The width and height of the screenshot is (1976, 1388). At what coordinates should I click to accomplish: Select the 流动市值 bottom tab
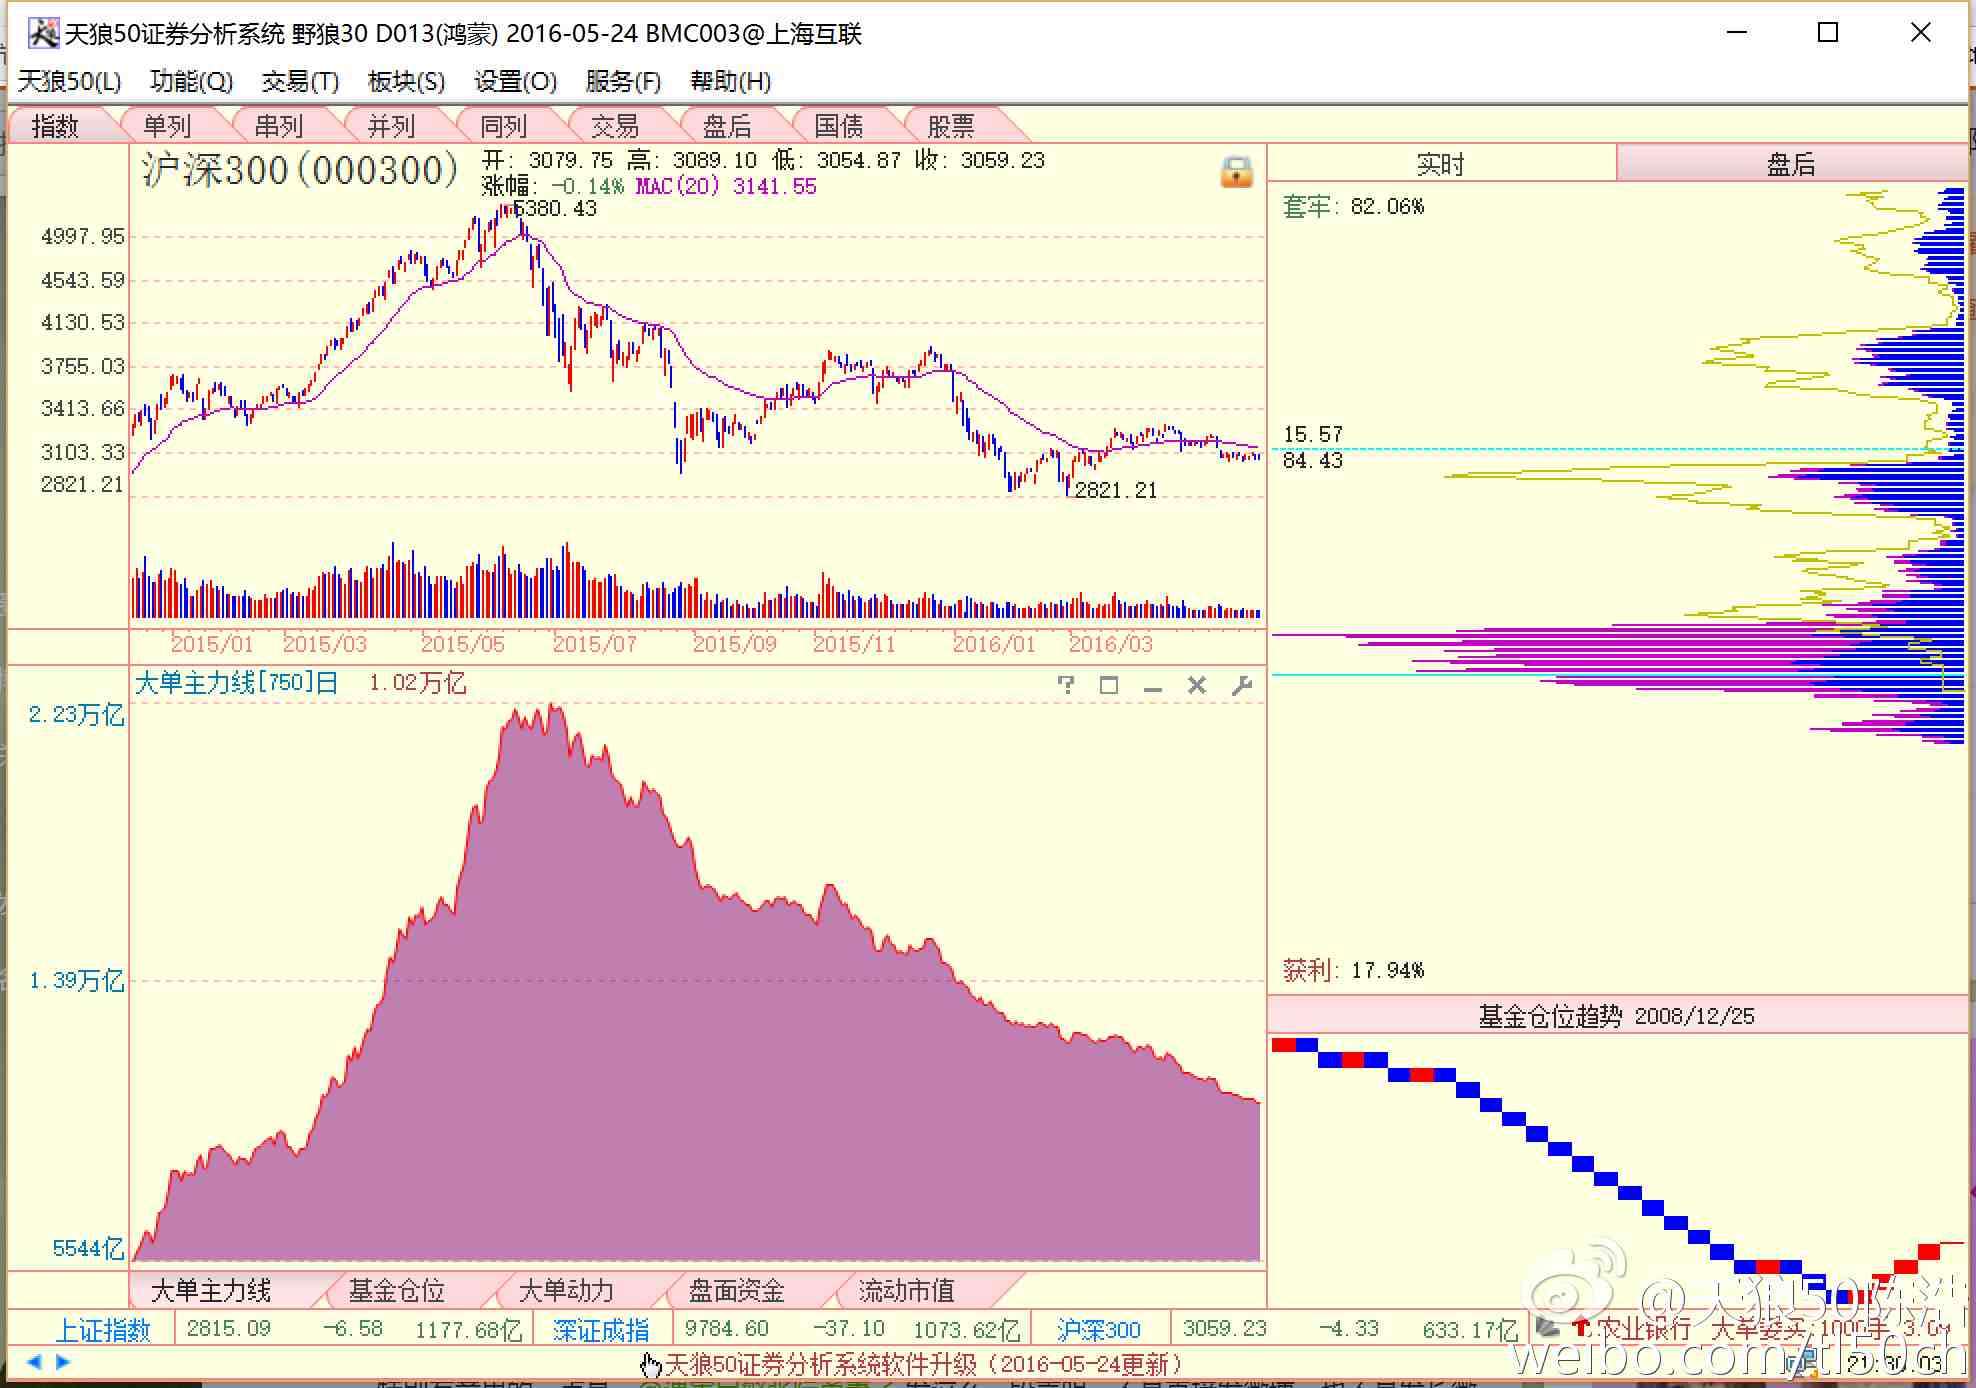point(906,1290)
